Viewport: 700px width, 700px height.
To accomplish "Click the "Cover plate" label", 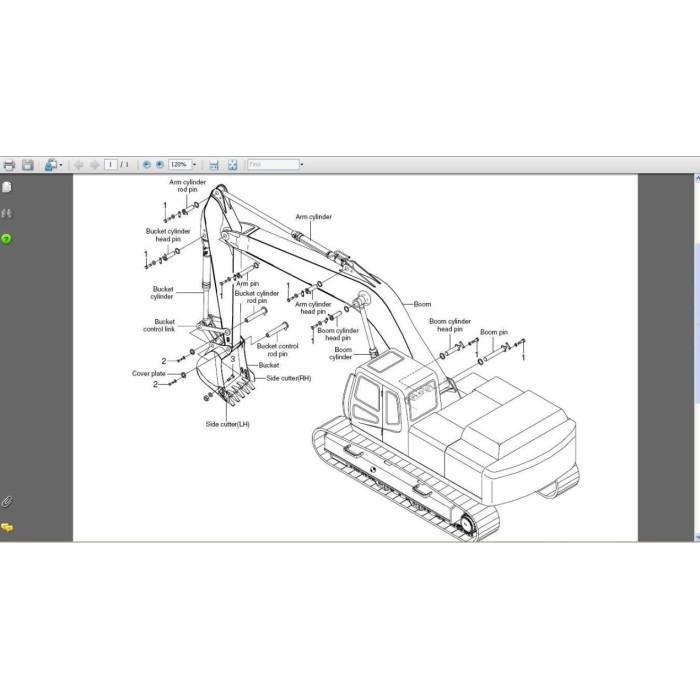I will click(x=149, y=374).
